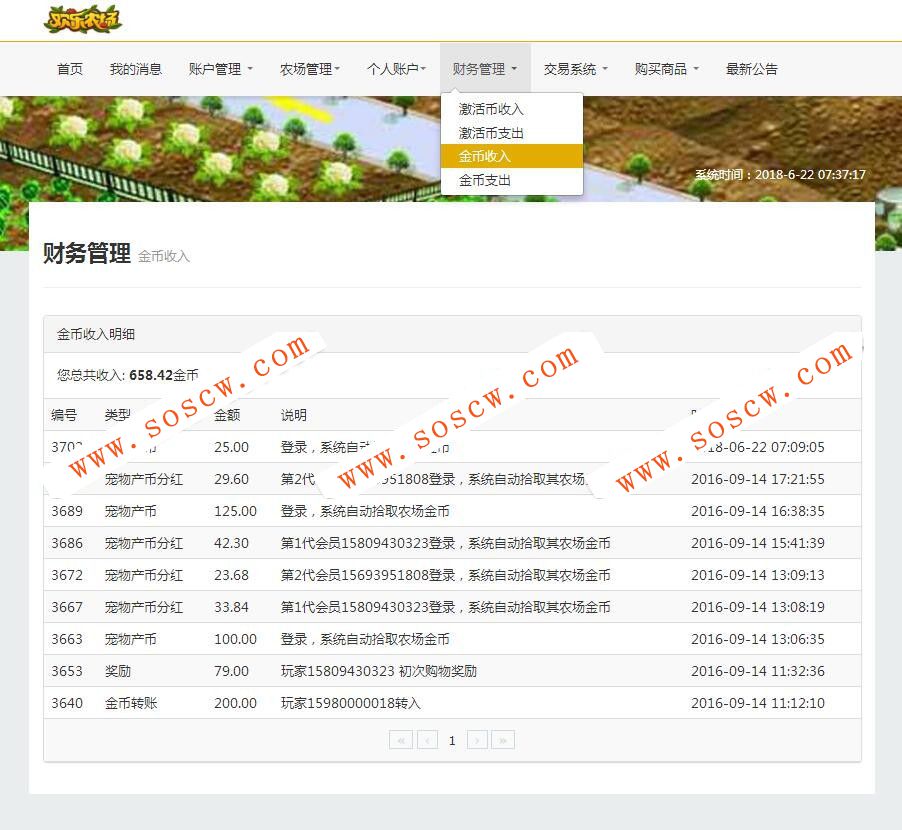Click record number 3686
The width and height of the screenshot is (902, 830).
[67, 543]
